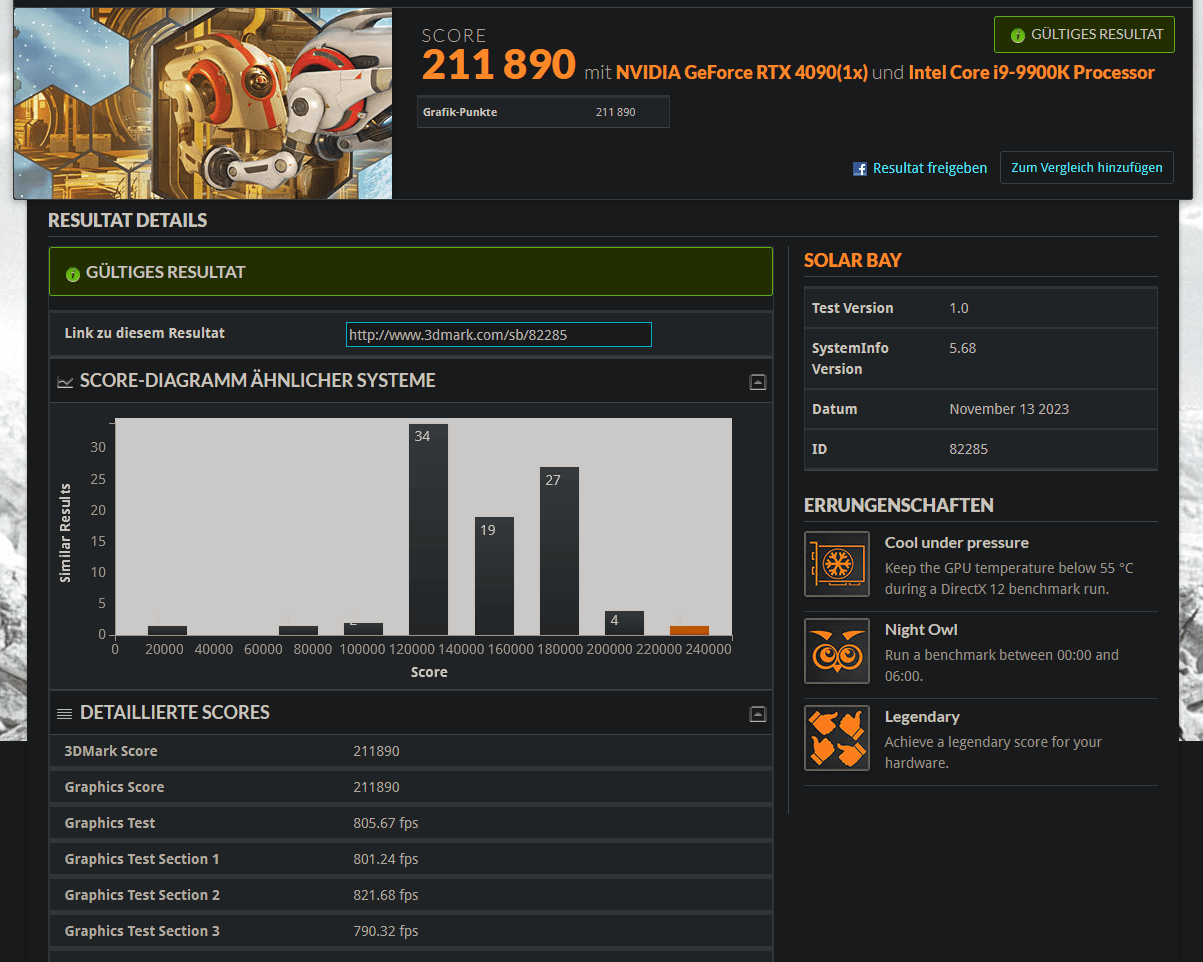Click the GÜLTIGES RESULTAT button top right
The width and height of the screenshot is (1203, 962).
[x=1084, y=34]
